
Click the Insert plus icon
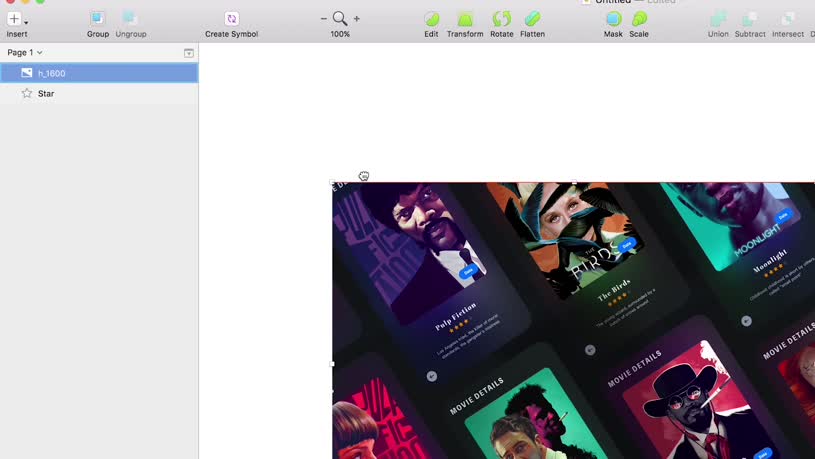point(14,19)
